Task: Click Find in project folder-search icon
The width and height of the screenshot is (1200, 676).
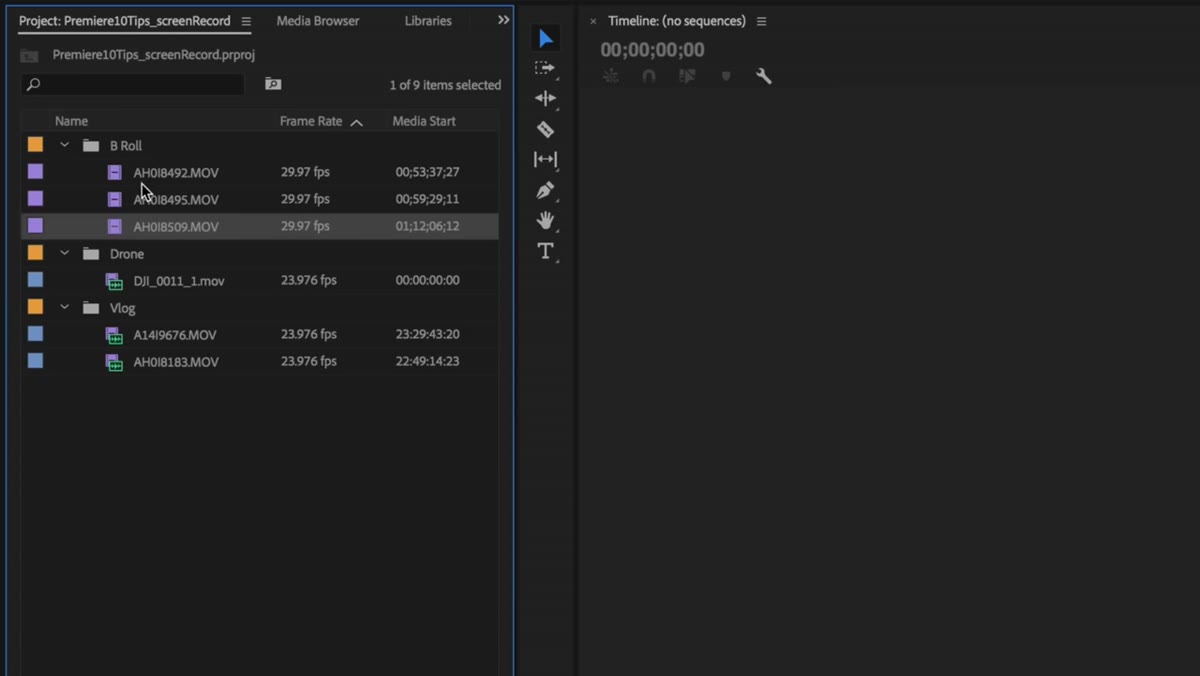Action: (x=273, y=84)
